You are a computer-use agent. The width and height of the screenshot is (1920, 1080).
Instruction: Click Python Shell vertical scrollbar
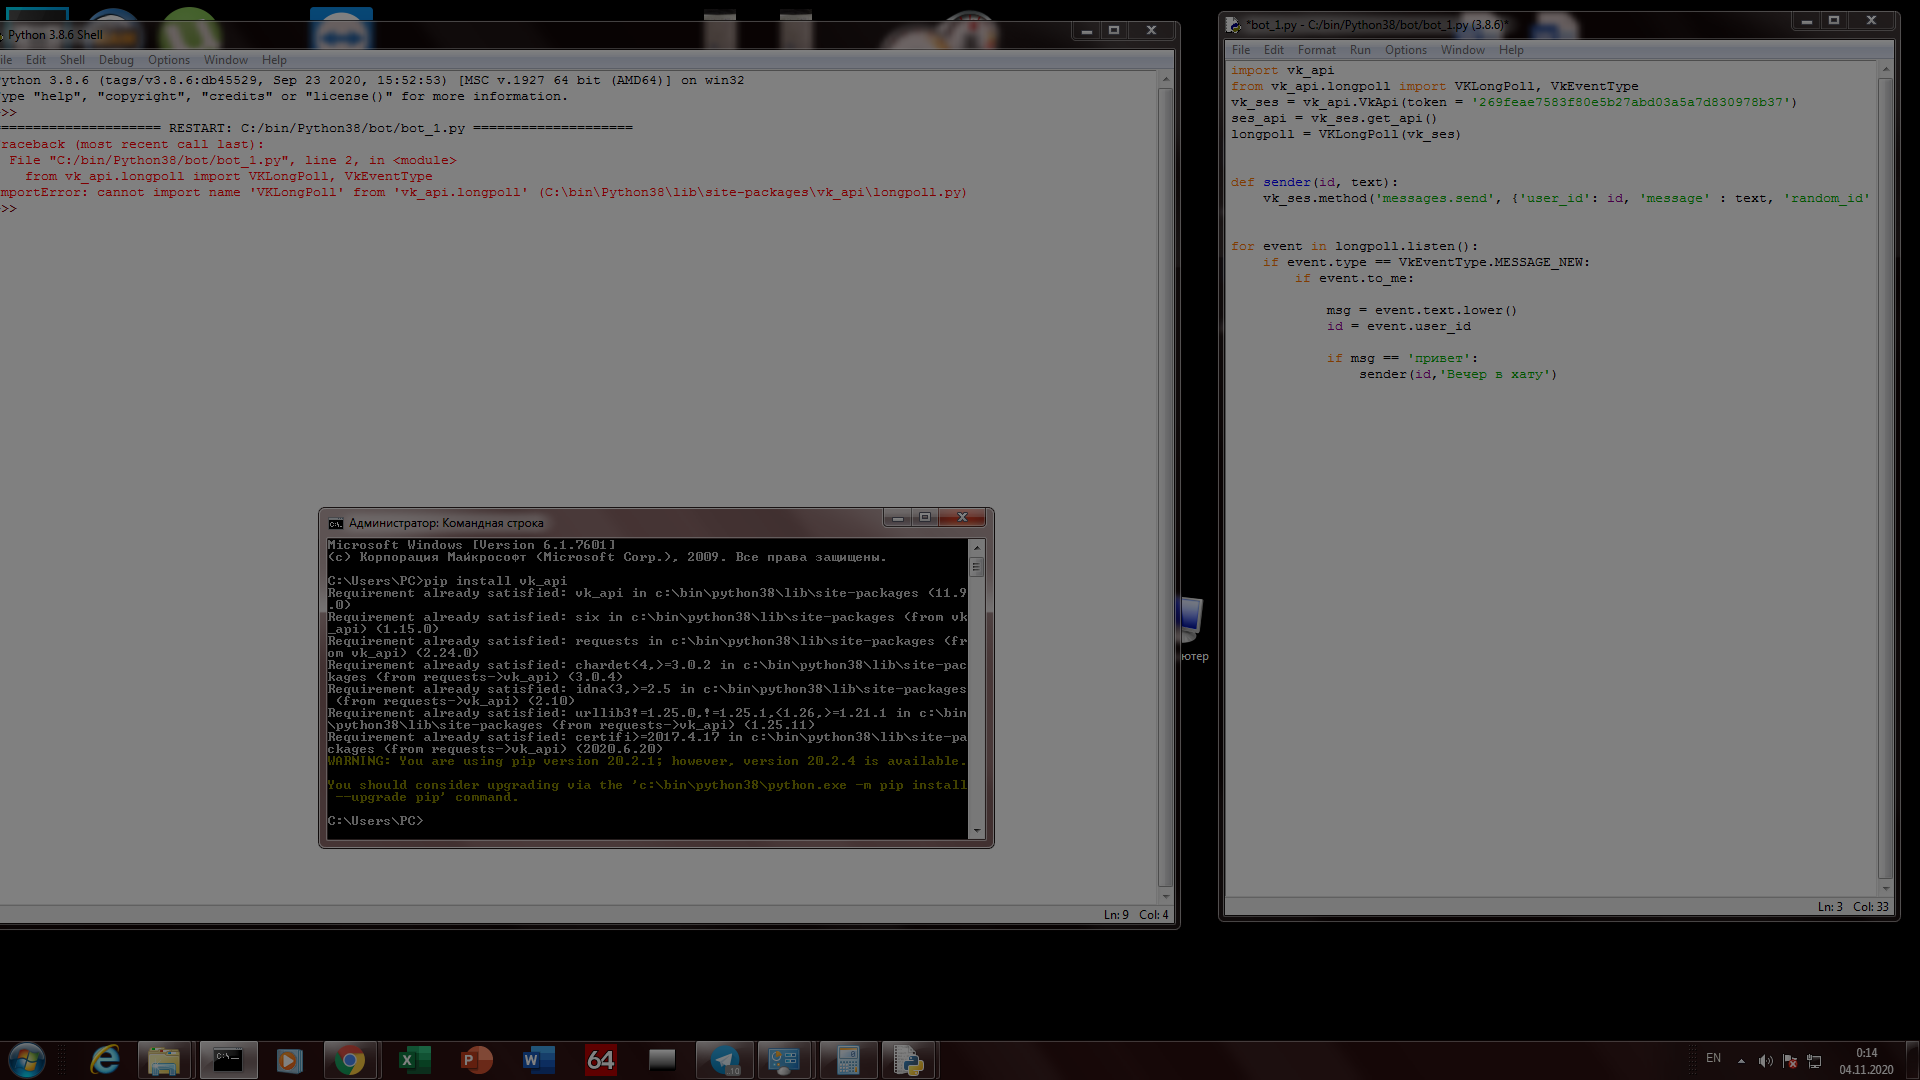point(1165,487)
